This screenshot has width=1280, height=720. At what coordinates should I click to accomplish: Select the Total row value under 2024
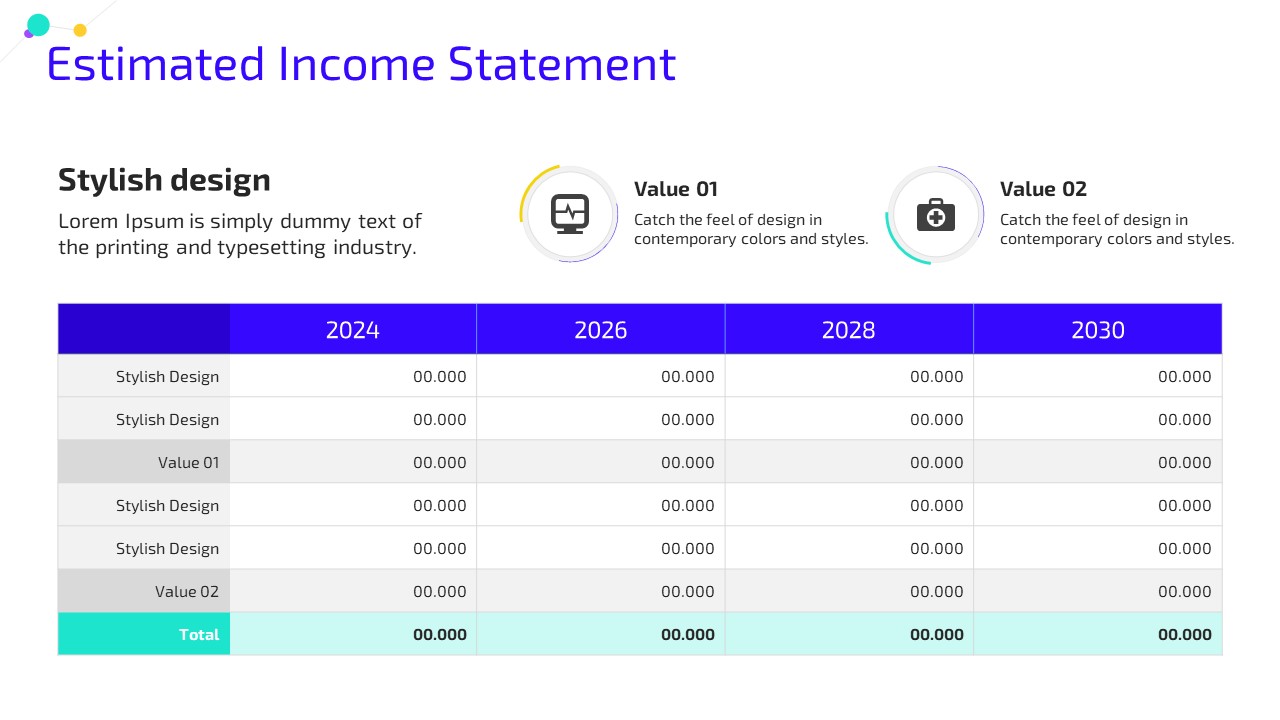point(353,634)
